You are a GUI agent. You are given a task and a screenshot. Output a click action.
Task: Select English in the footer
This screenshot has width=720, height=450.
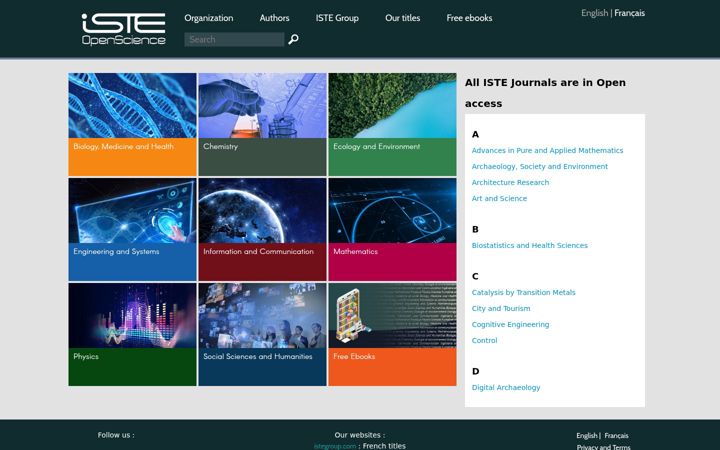click(x=587, y=436)
